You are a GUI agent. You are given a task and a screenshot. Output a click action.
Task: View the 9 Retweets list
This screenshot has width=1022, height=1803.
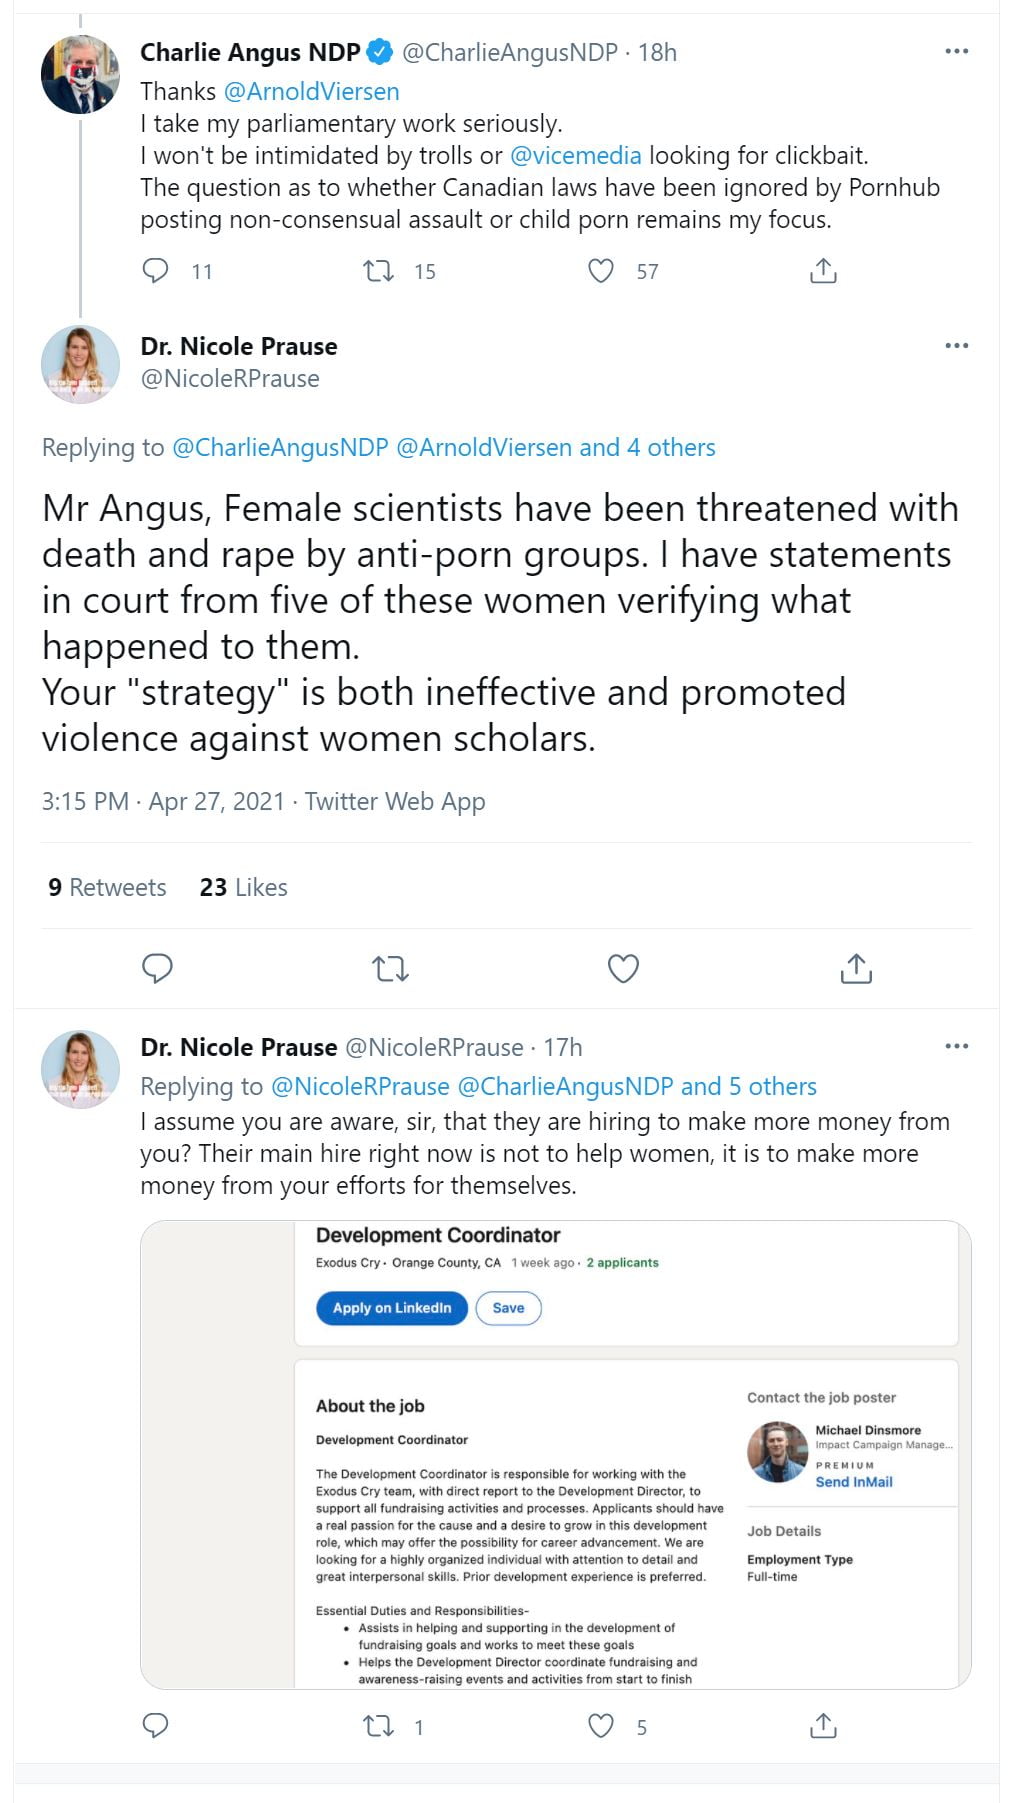pos(107,887)
